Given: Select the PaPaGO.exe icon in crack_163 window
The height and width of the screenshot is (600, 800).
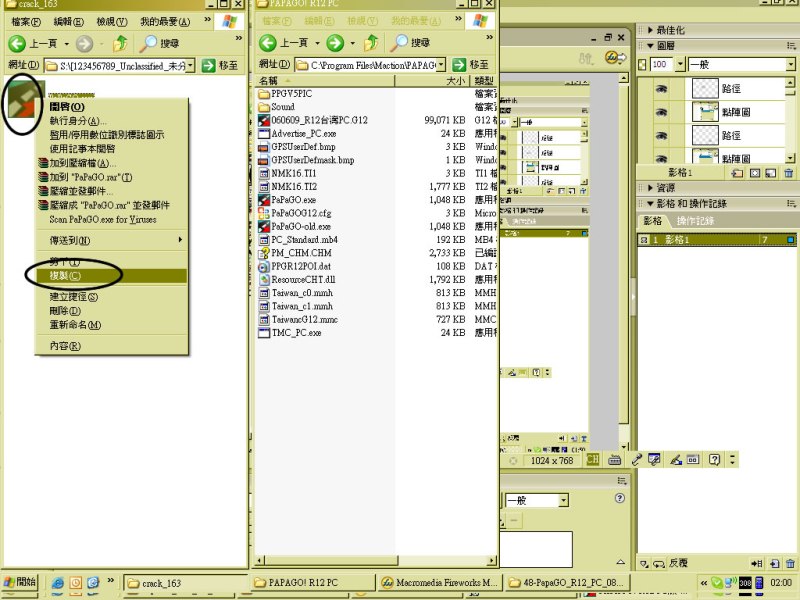Looking at the screenshot, I should [x=22, y=99].
